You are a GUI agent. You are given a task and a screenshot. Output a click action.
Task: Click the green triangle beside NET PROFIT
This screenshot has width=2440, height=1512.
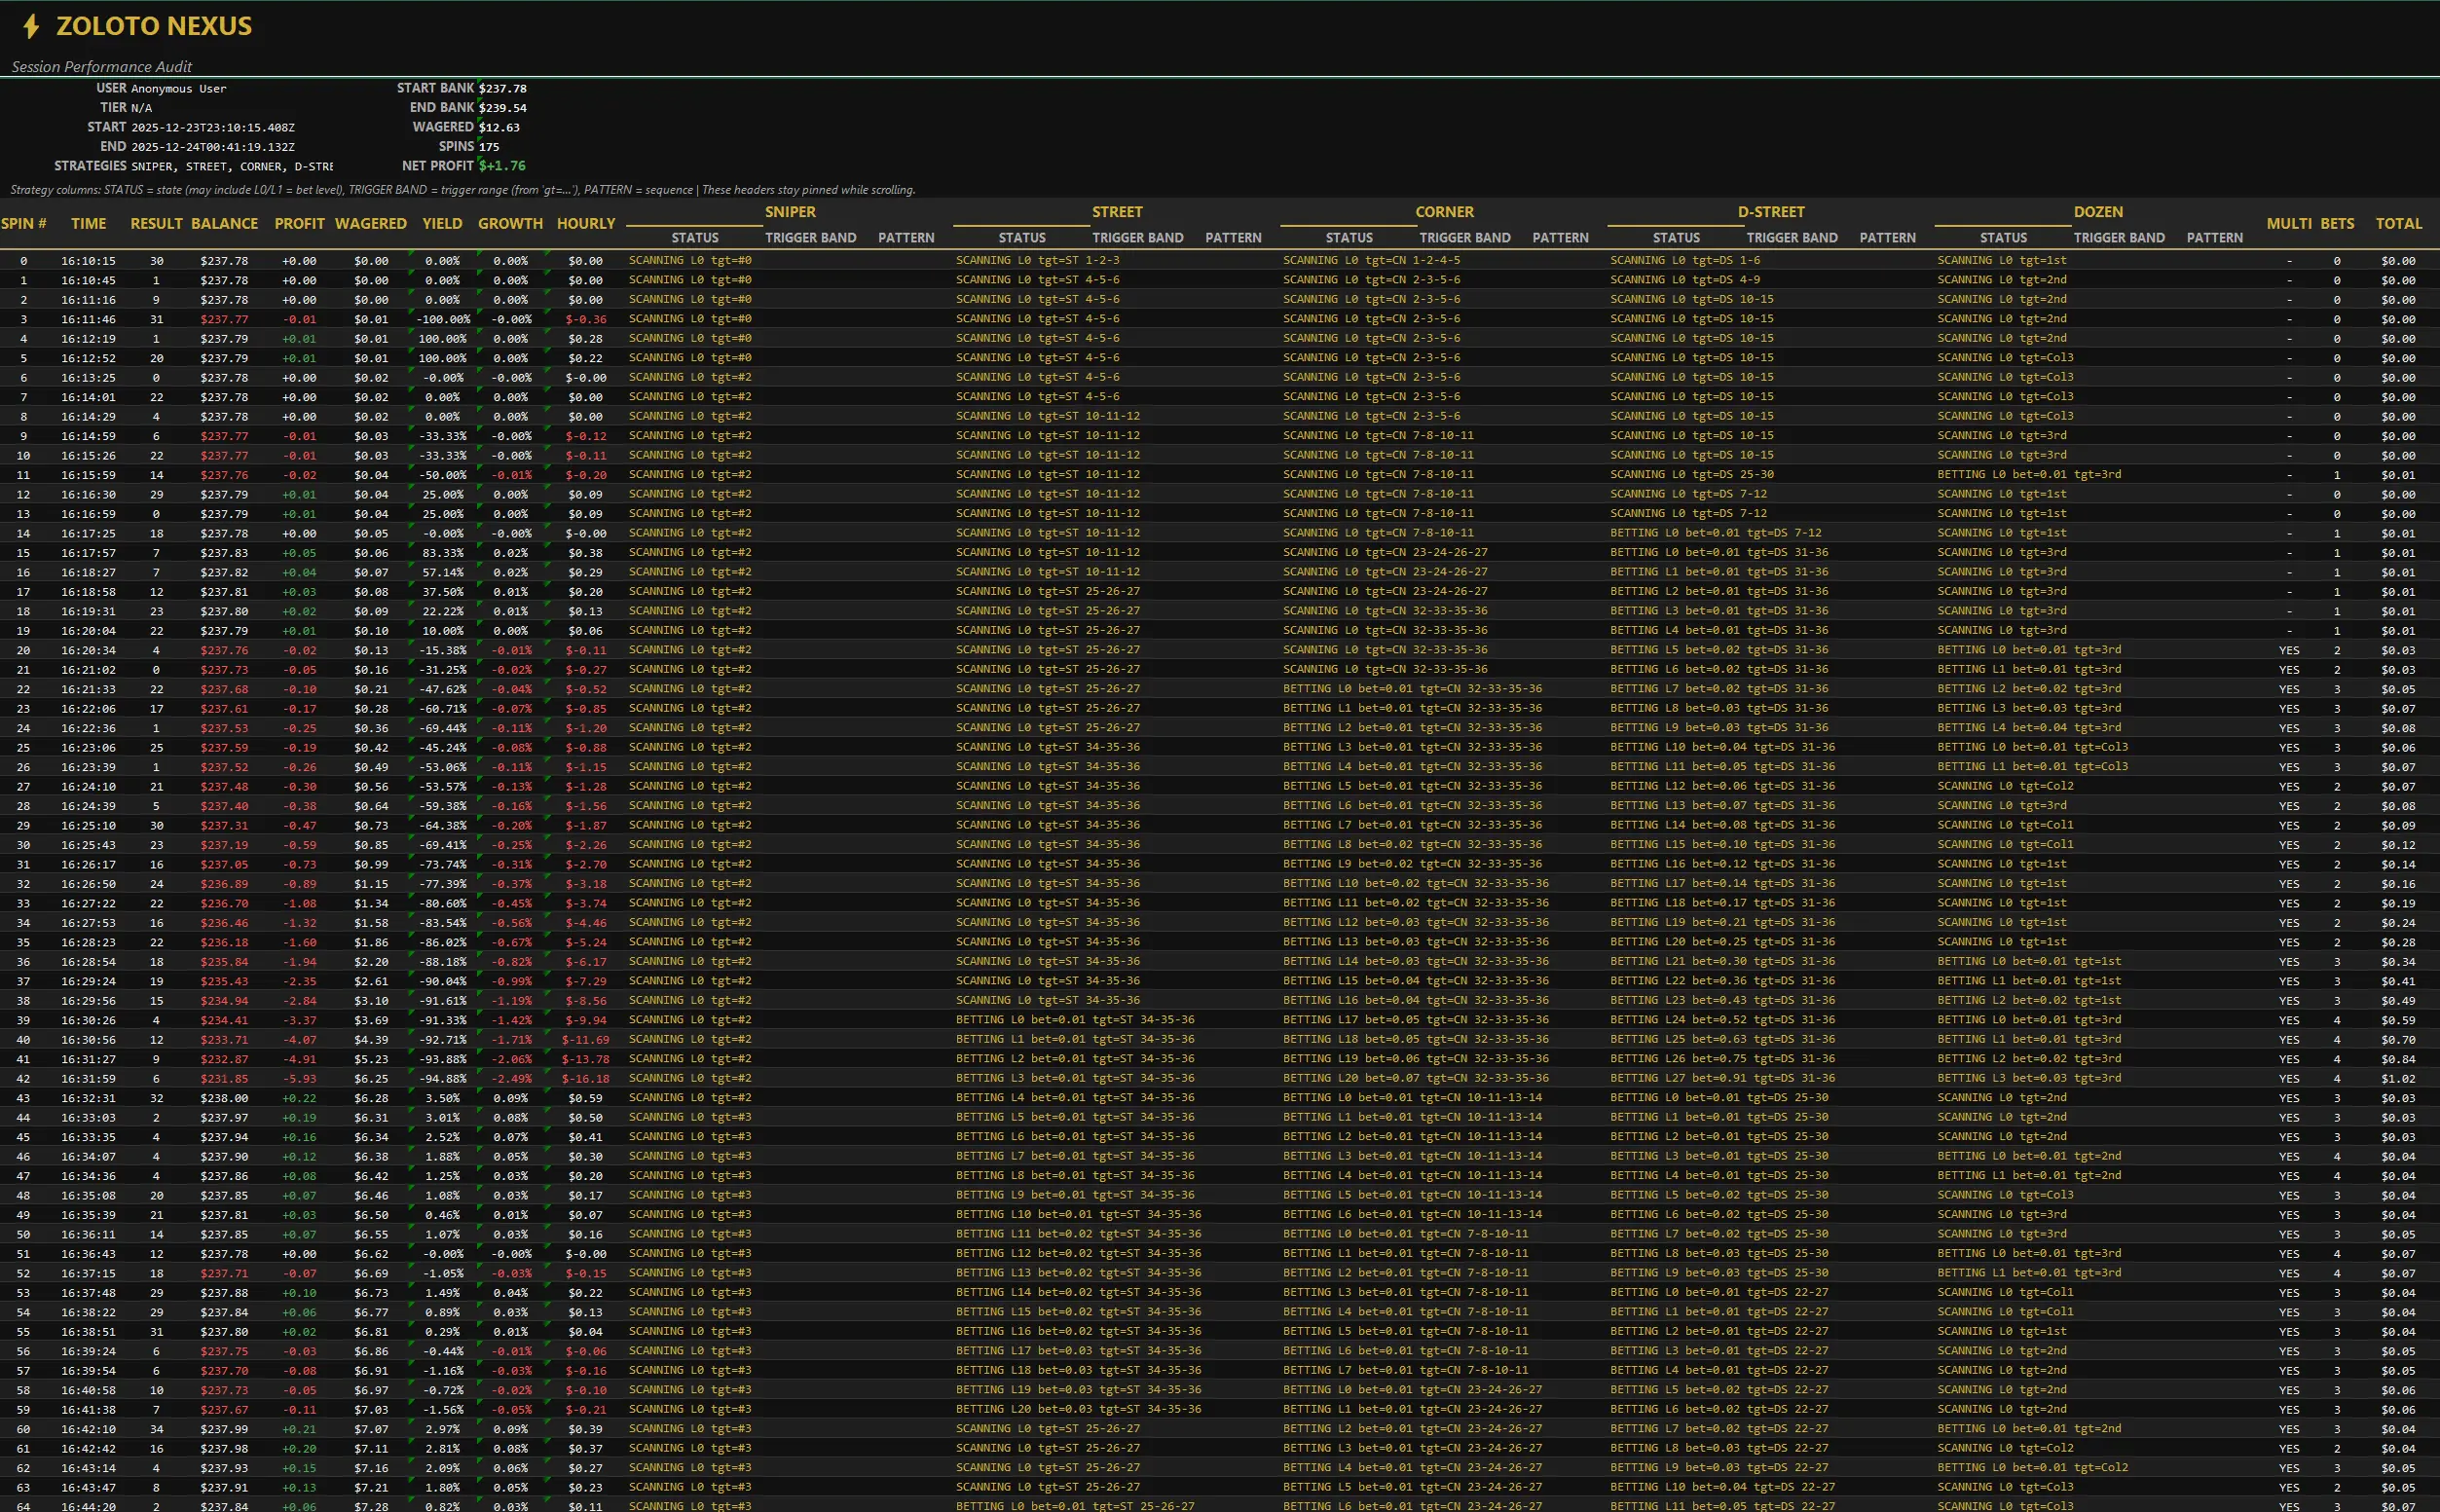(480, 160)
